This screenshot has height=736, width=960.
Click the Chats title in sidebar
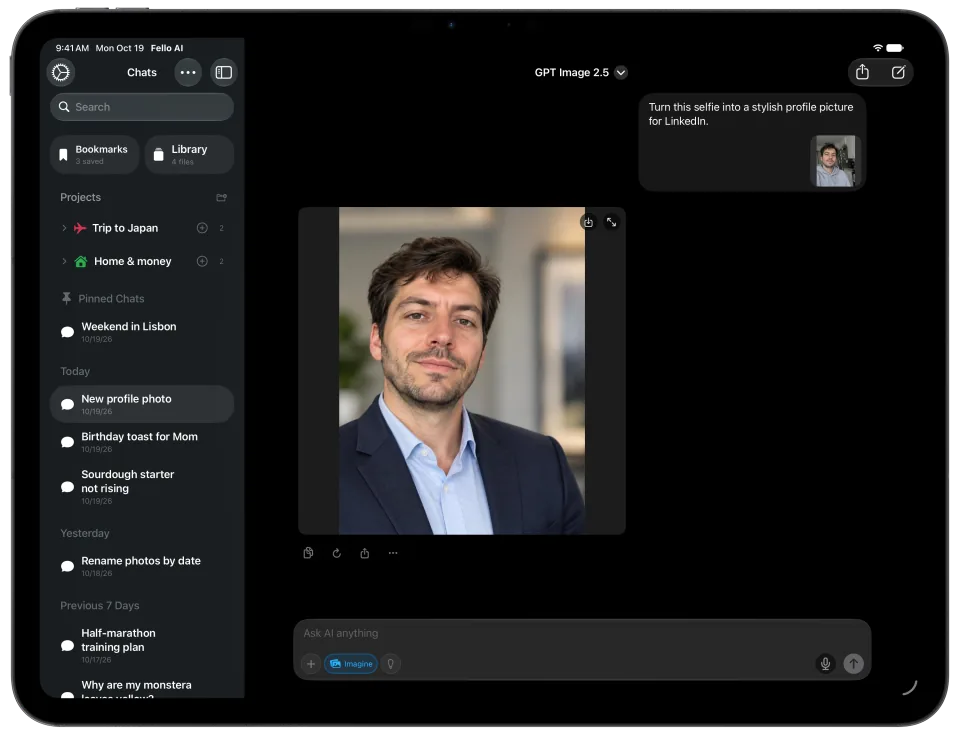141,72
